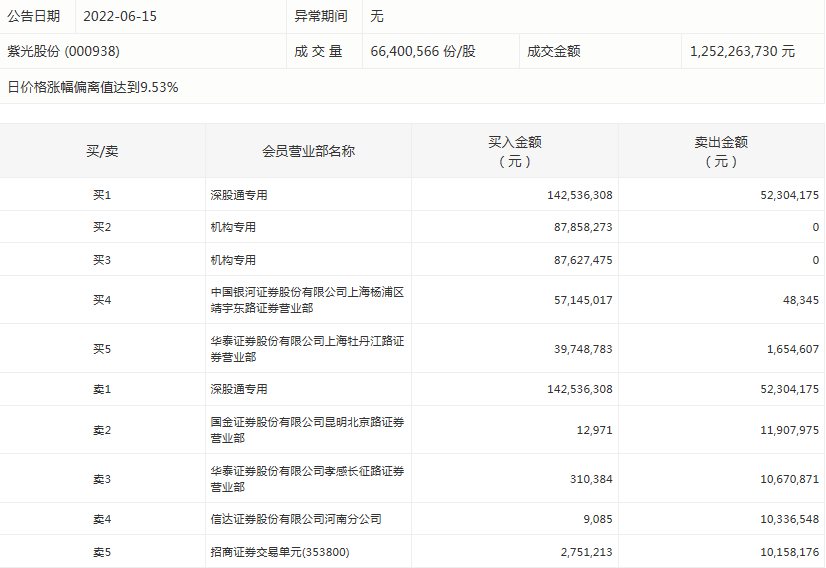Select the sell amount 11,907,975
826x568 pixels.
pos(789,430)
